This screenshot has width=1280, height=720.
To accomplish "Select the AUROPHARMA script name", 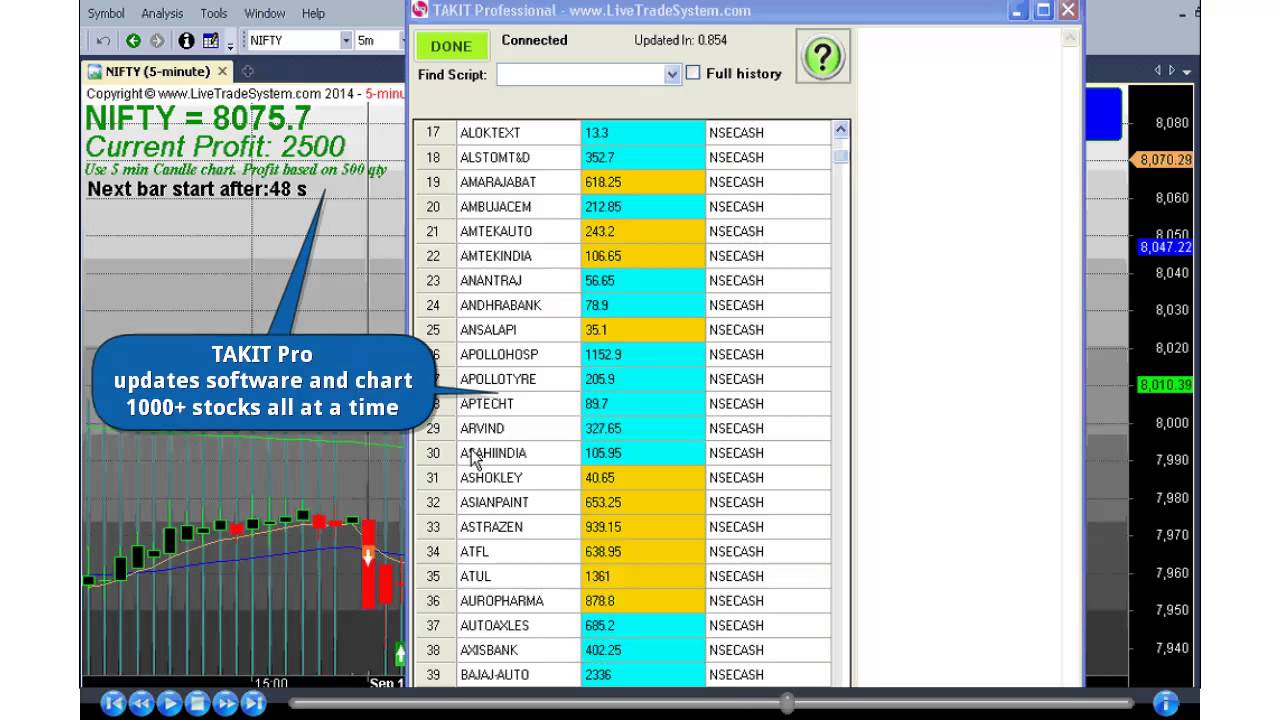I will coord(502,601).
